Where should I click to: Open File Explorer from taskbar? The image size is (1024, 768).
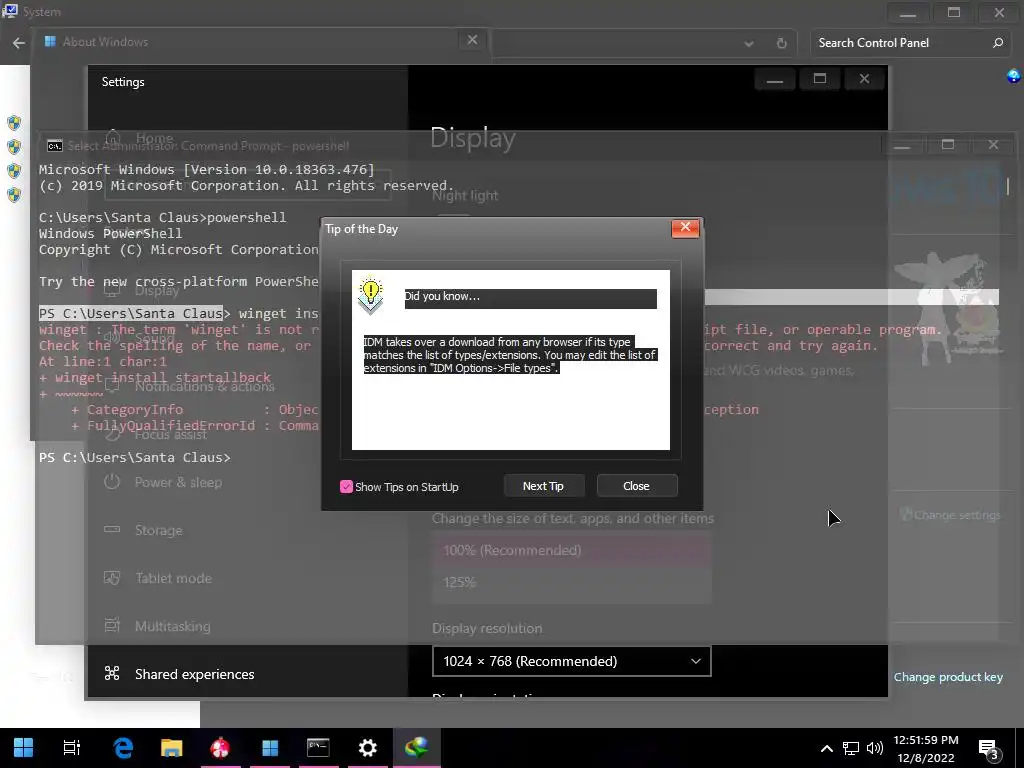click(x=172, y=747)
